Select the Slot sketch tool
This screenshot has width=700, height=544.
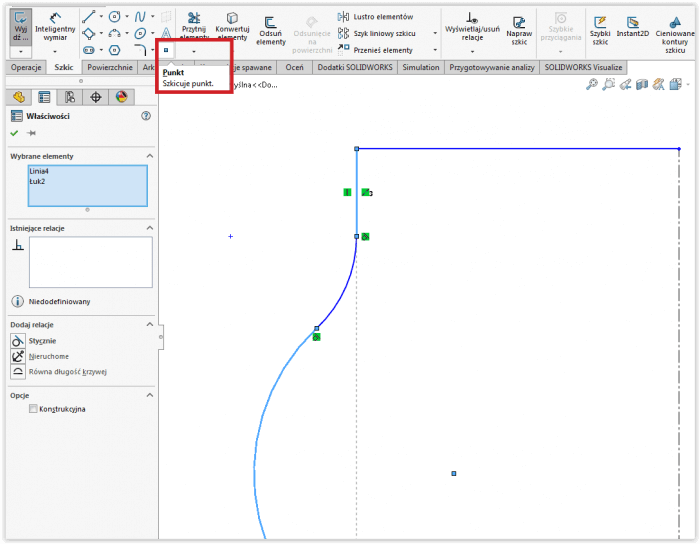[88, 50]
